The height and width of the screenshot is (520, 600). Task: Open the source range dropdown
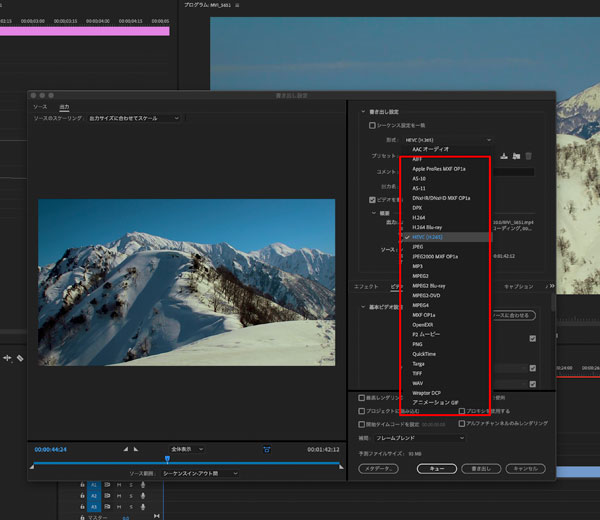(200, 474)
